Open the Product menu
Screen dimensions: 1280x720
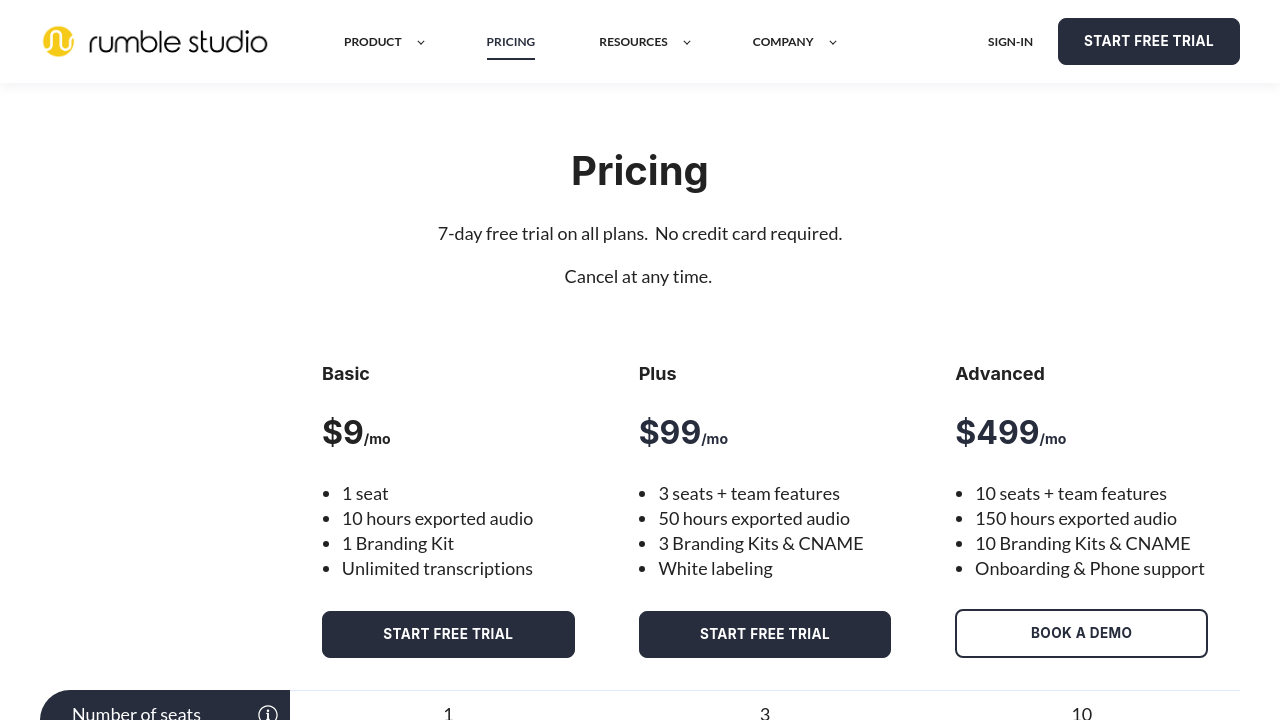click(373, 42)
